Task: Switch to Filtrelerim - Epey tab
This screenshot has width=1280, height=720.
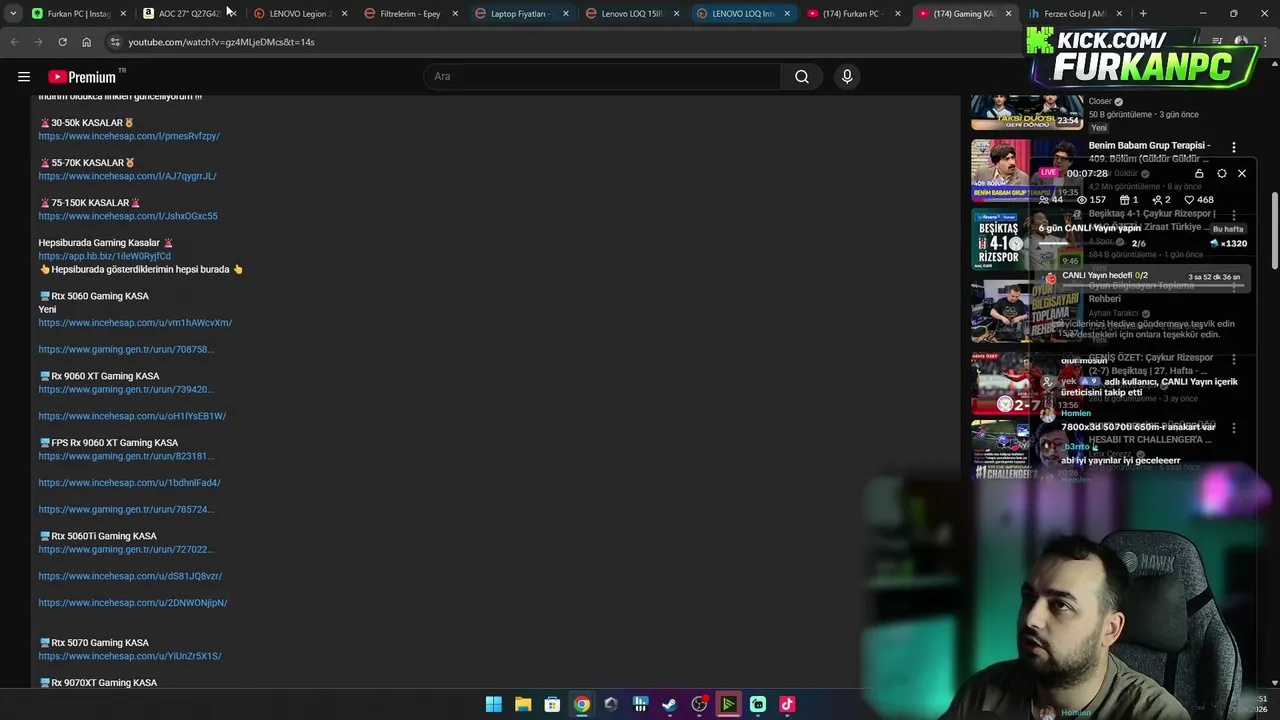Action: coord(411,13)
